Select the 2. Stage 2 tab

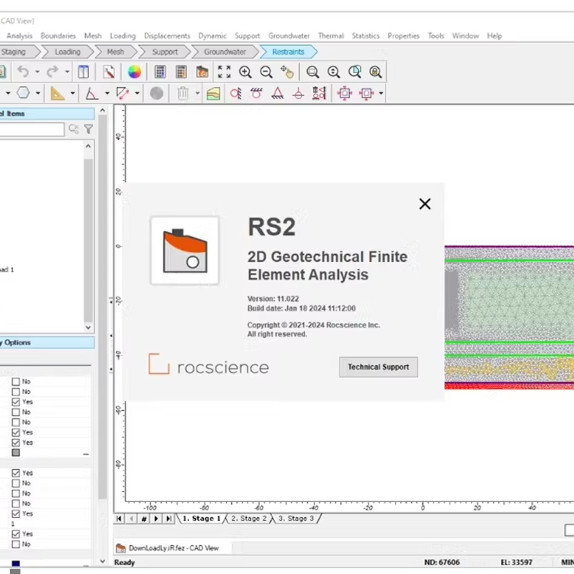pos(249,518)
